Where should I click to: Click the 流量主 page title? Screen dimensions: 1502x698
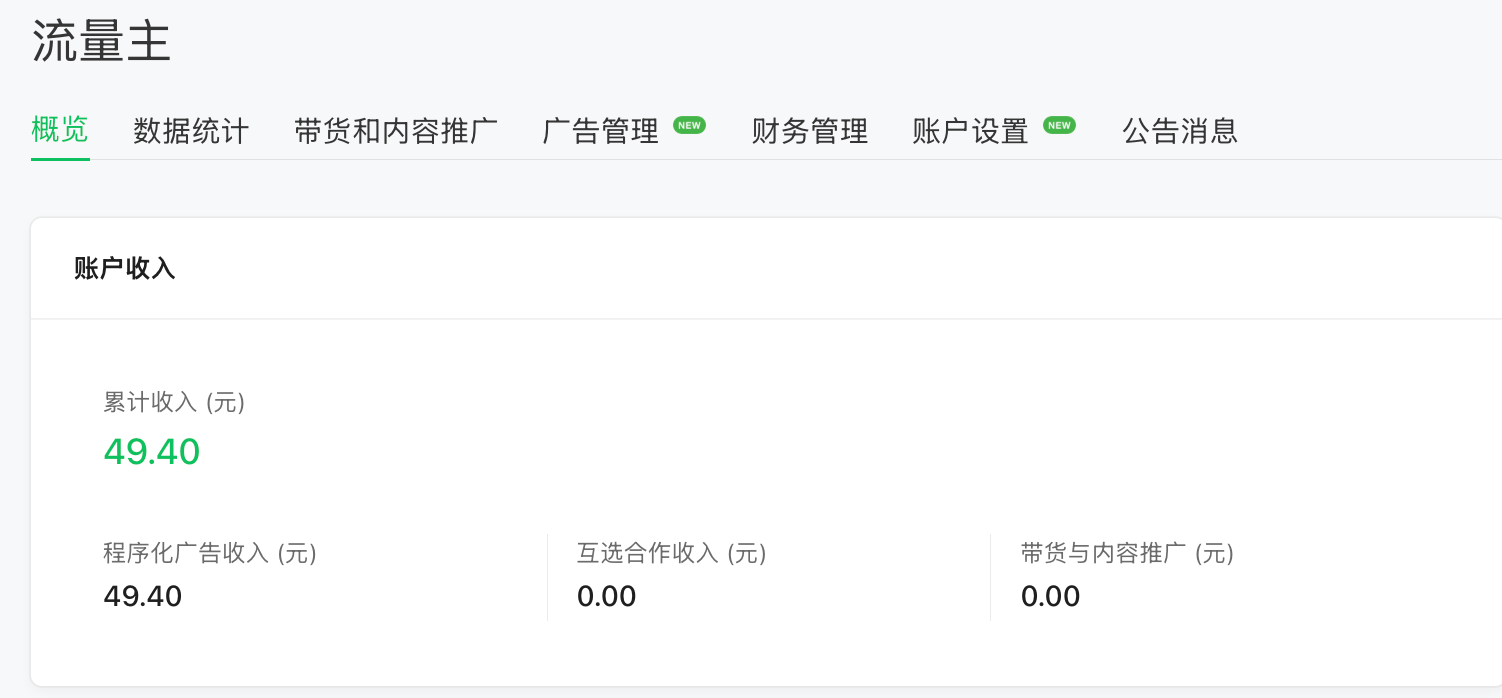[102, 42]
